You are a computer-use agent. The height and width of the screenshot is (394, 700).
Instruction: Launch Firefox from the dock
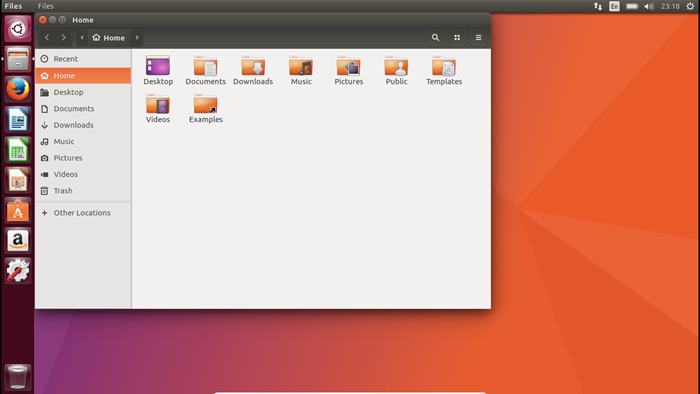pos(18,89)
